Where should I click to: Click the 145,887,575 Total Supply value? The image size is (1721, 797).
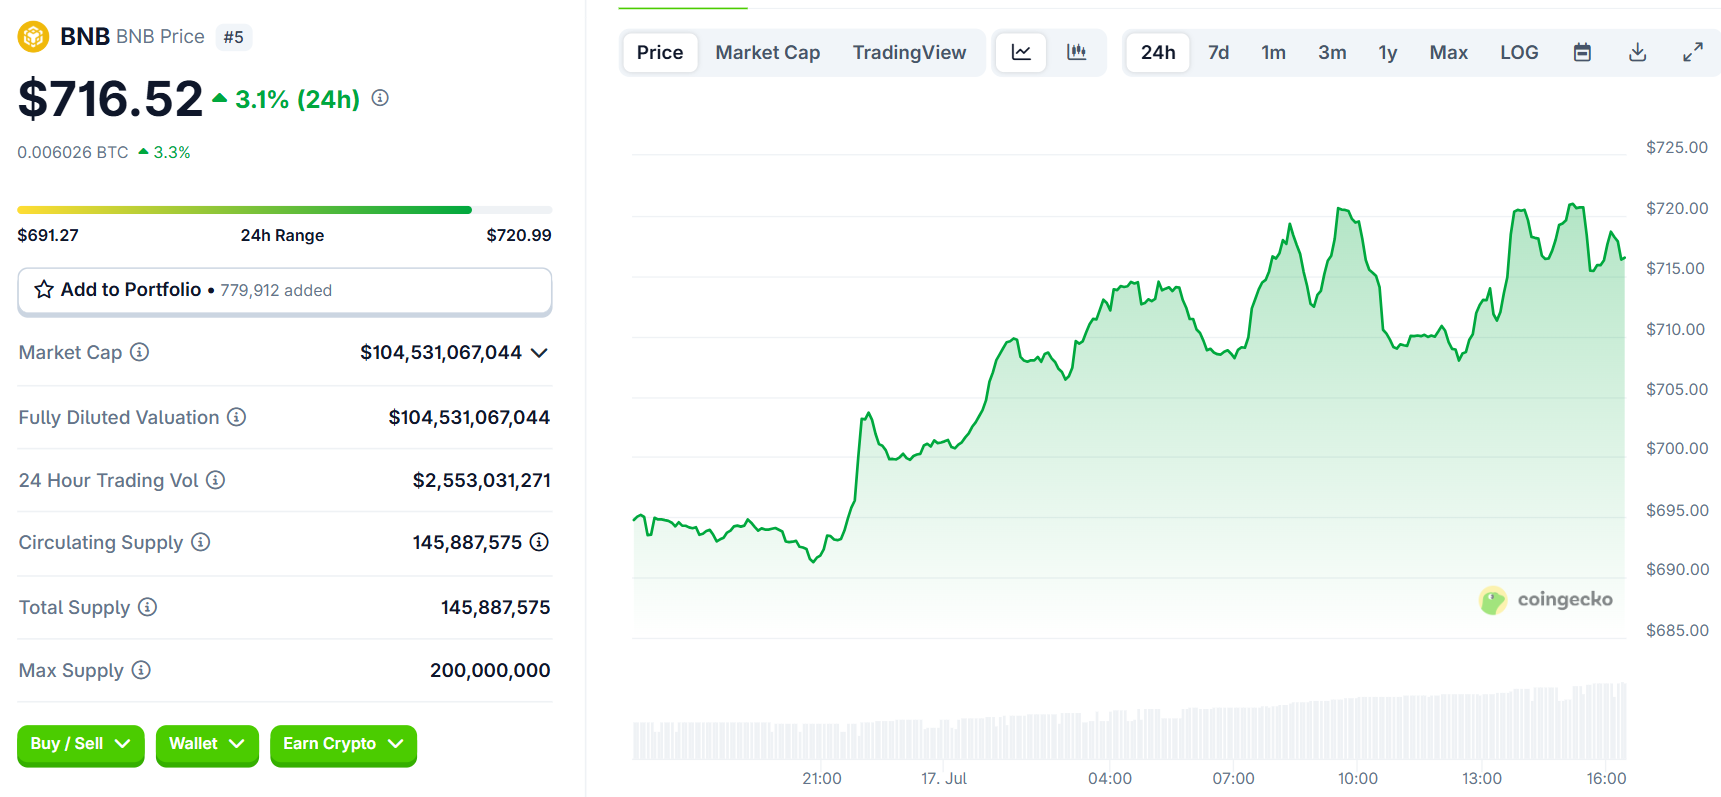pyautogui.click(x=496, y=607)
